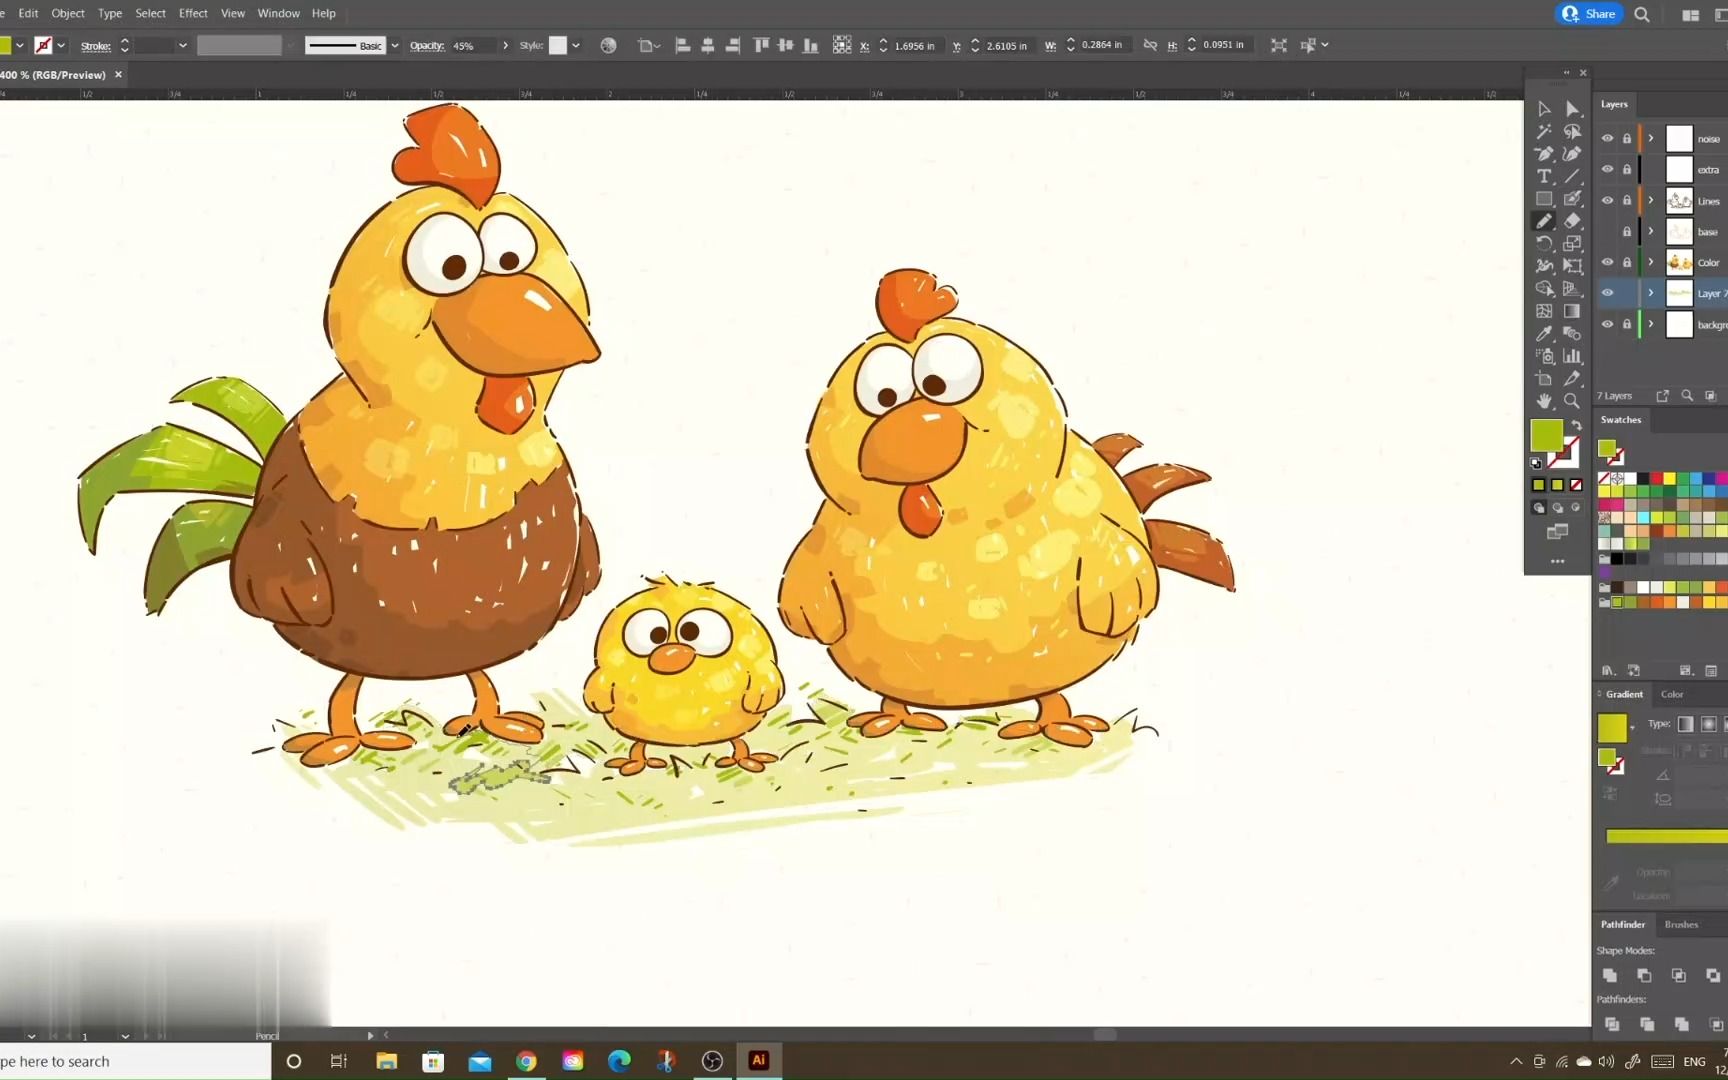
Task: Open the Select menu
Action: (150, 13)
